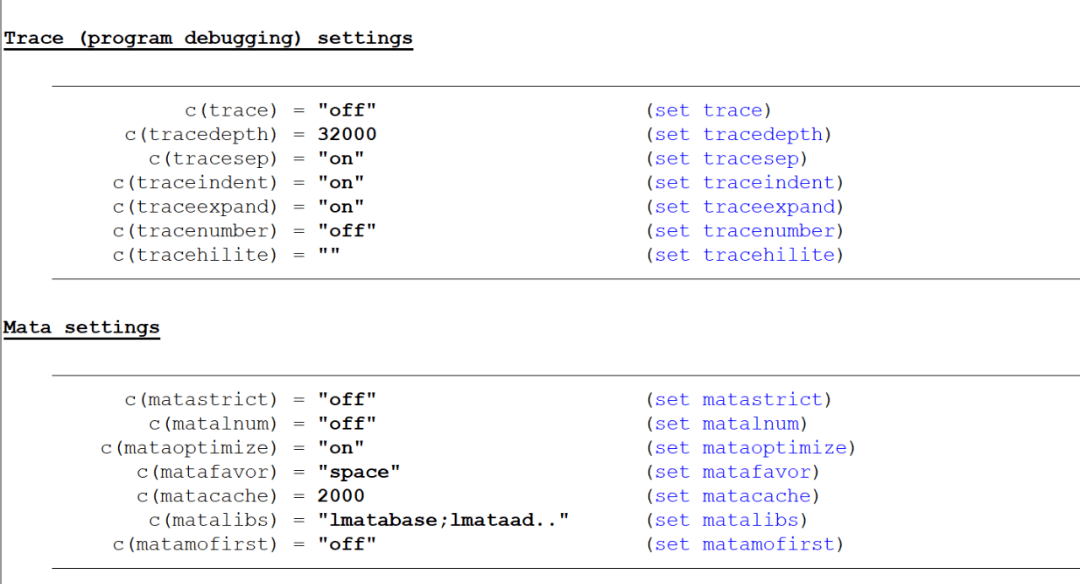
Task: Click the 'Mata settings' heading
Action: click(x=81, y=327)
